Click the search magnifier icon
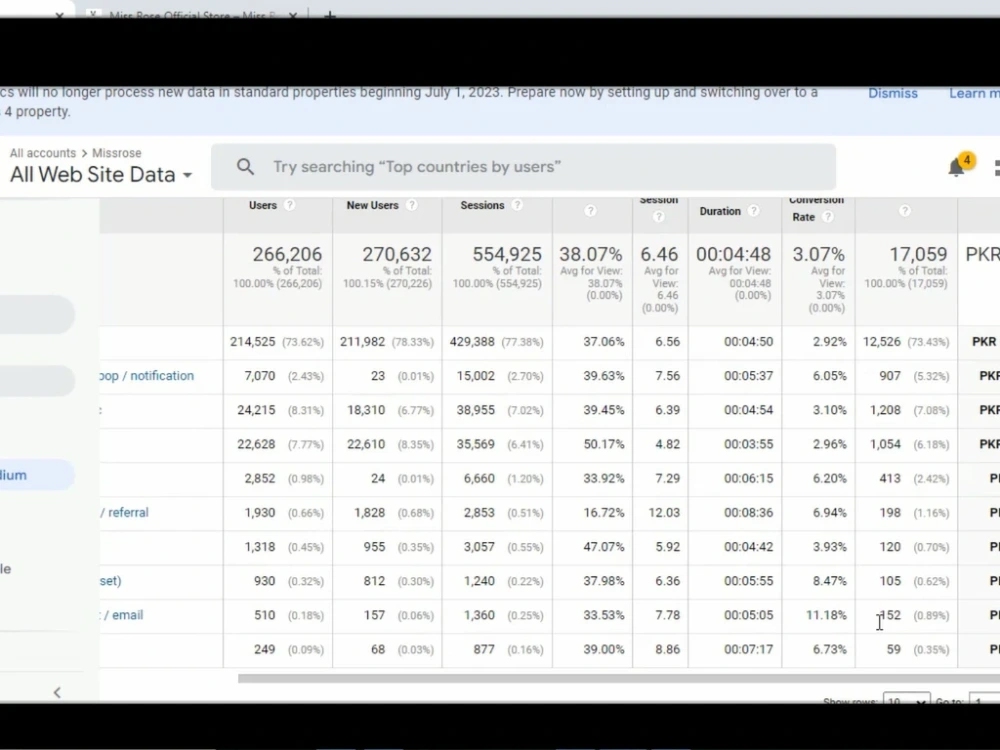The height and width of the screenshot is (750, 1000). (x=246, y=167)
